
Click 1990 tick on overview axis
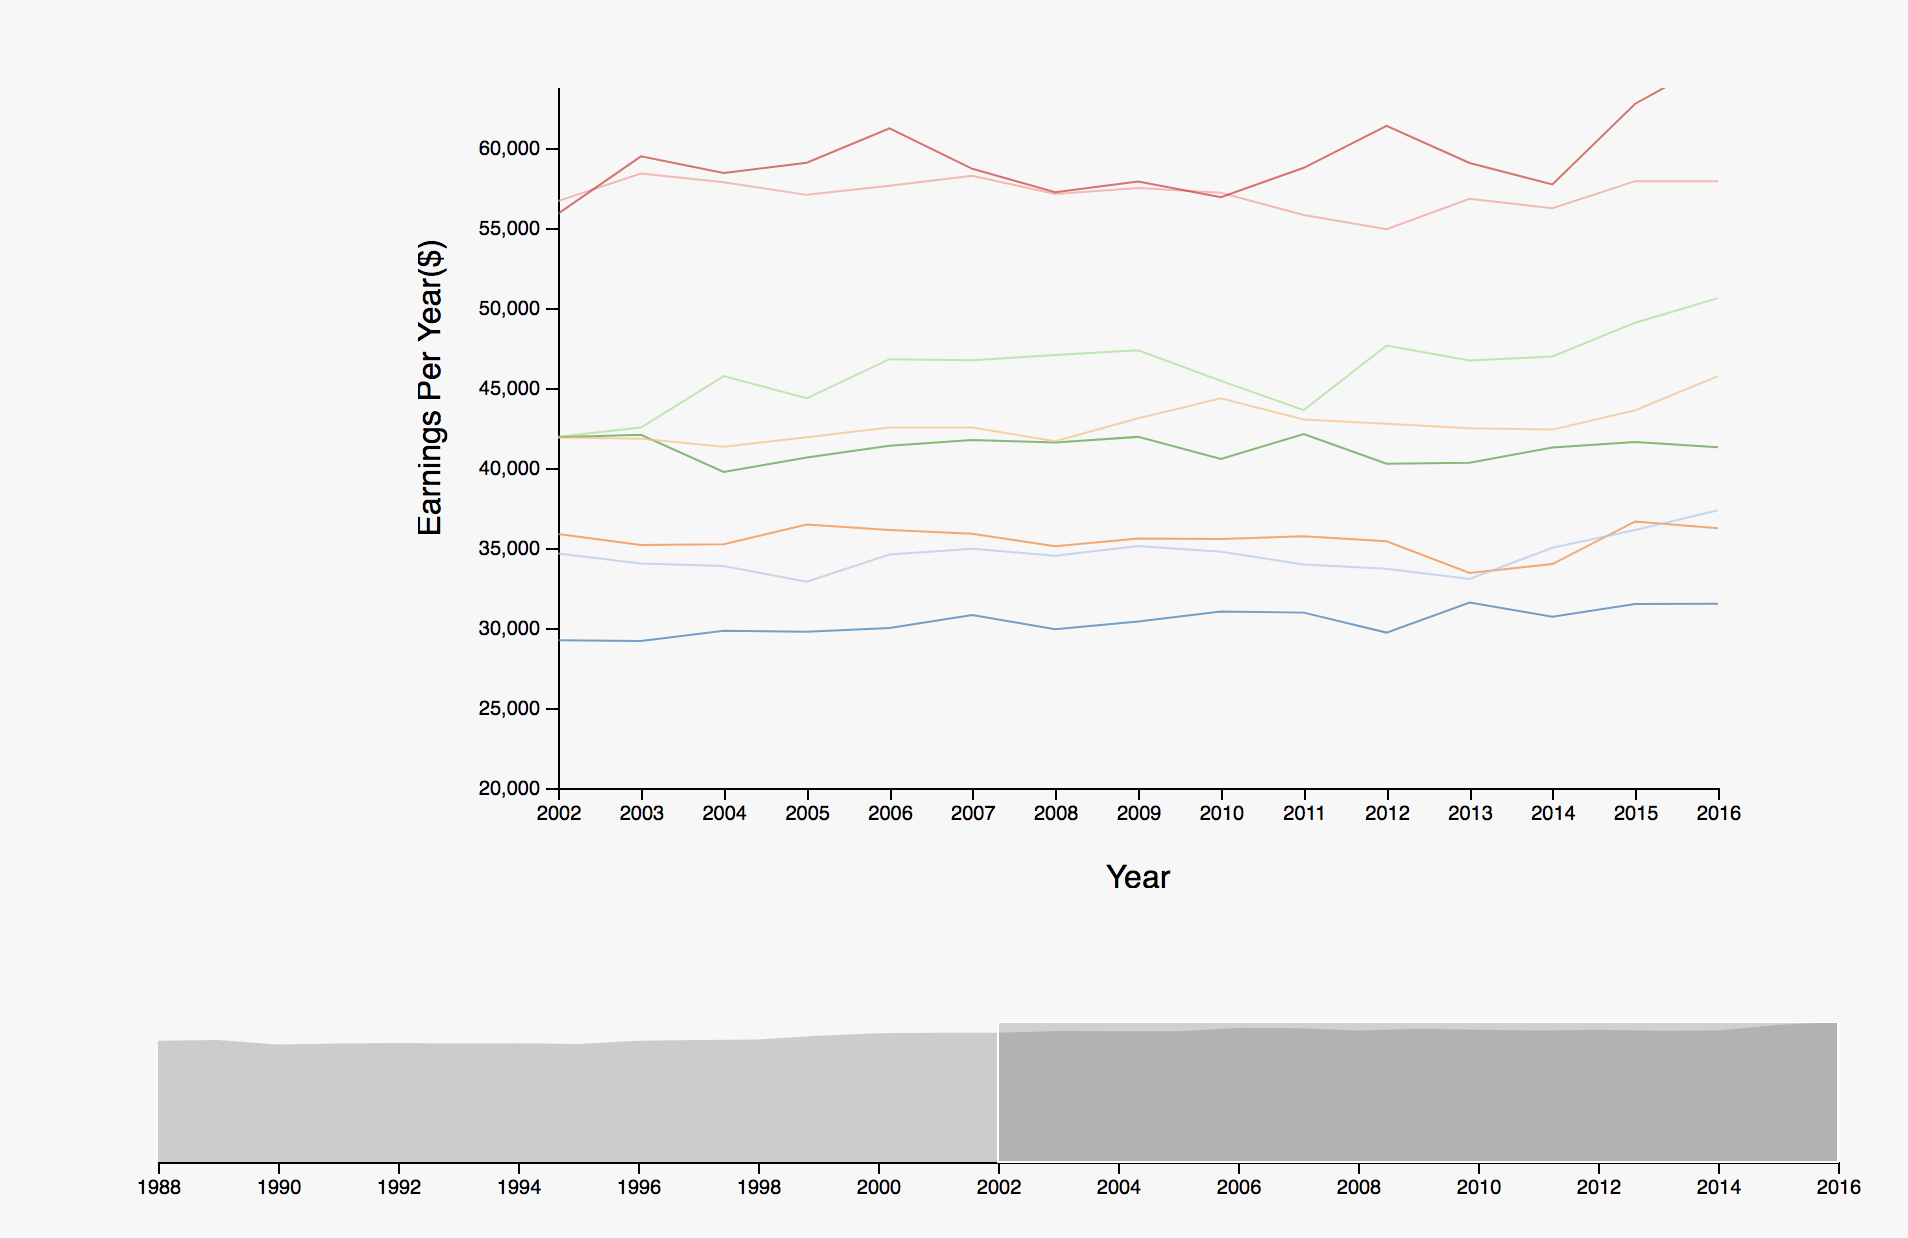pos(279,1187)
